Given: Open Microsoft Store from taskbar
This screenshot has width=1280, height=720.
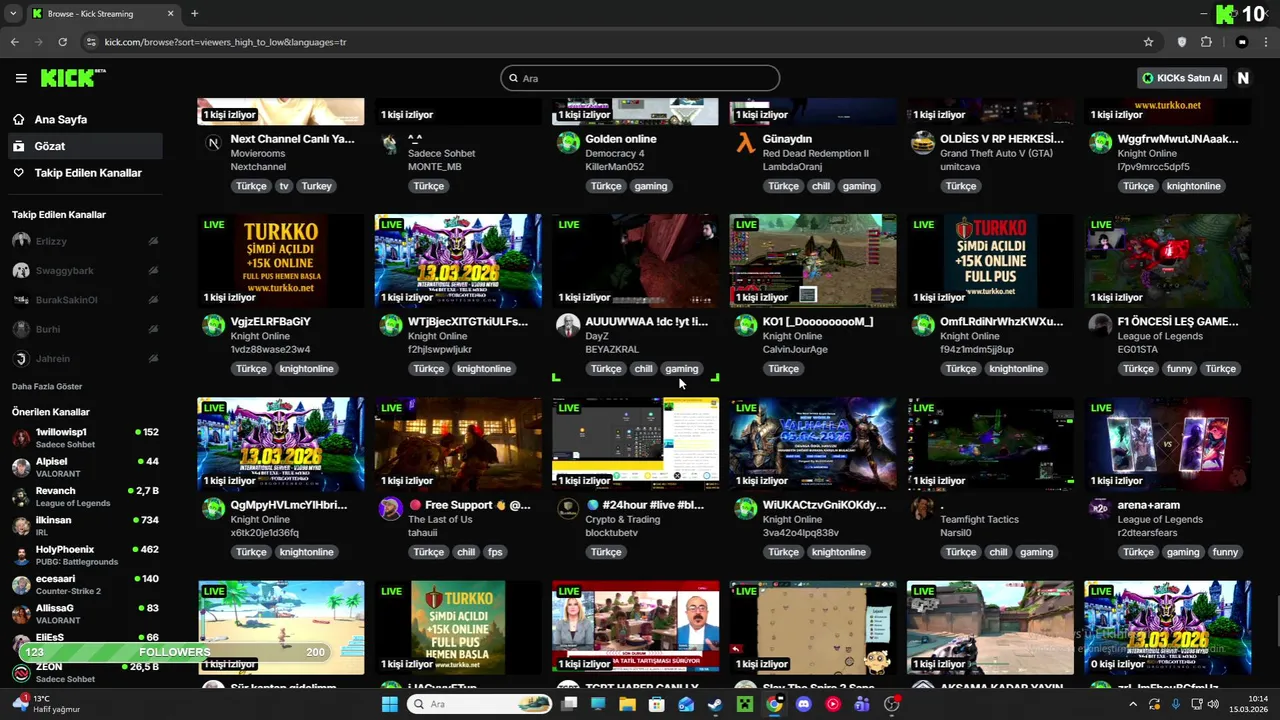Looking at the screenshot, I should pos(656,704).
